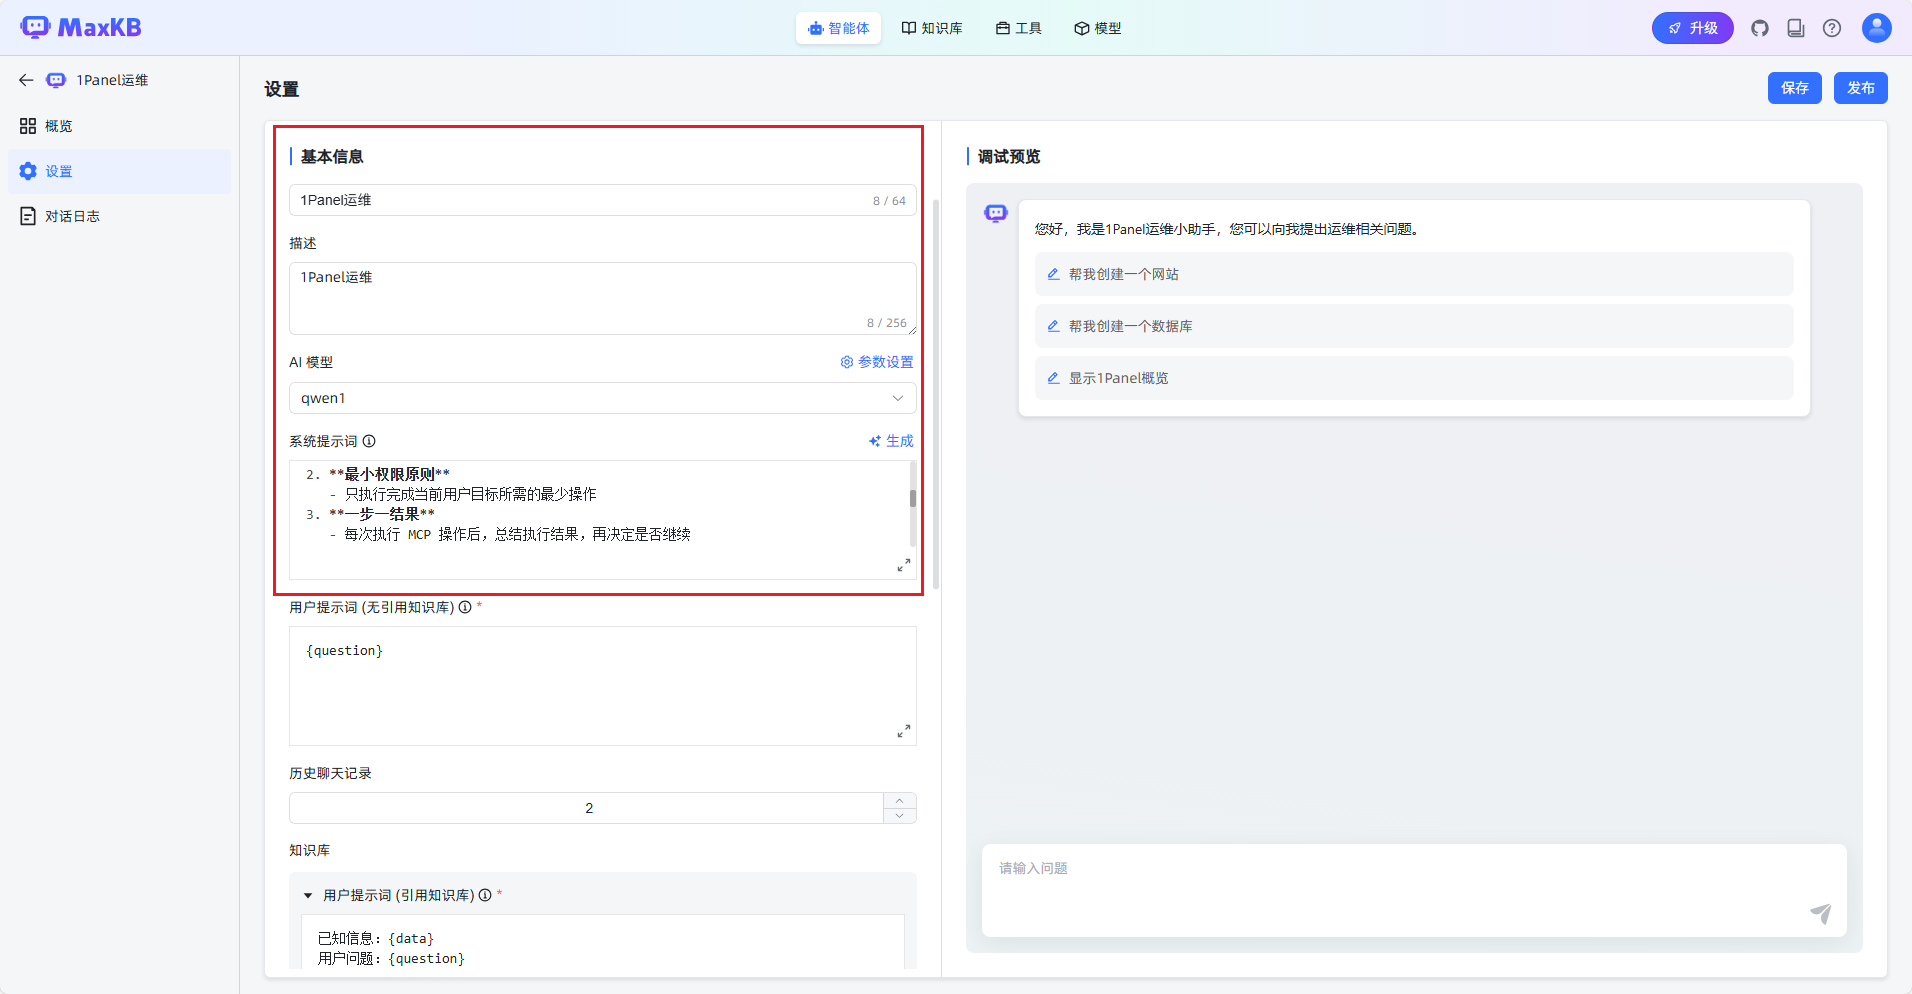Click the send paper plane icon
This screenshot has height=994, width=1912.
click(1821, 913)
